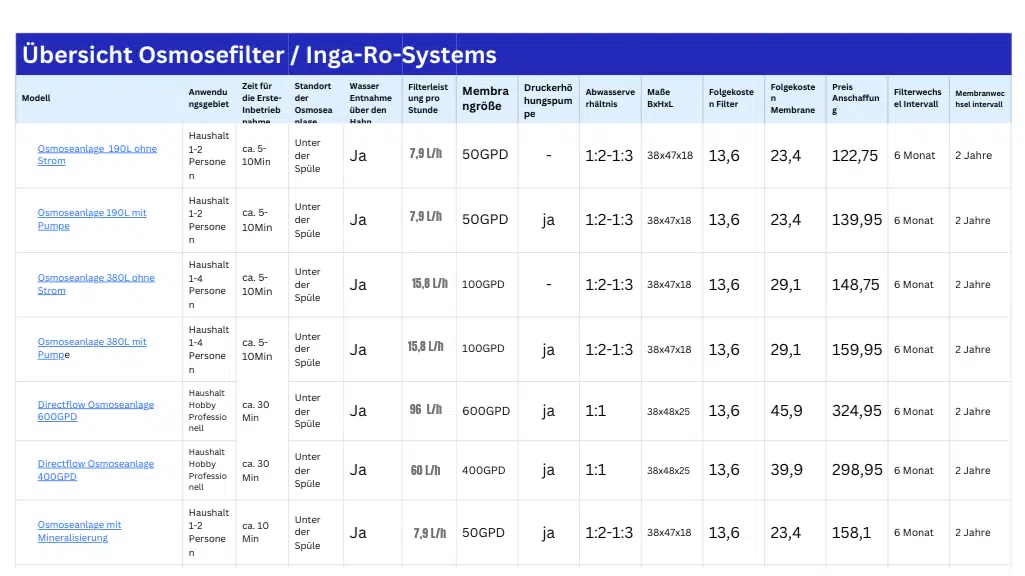Click ca. 10 Min in the Mineralisierung row
Image resolution: width=1025 pixels, height=576 pixels.
tap(256, 532)
